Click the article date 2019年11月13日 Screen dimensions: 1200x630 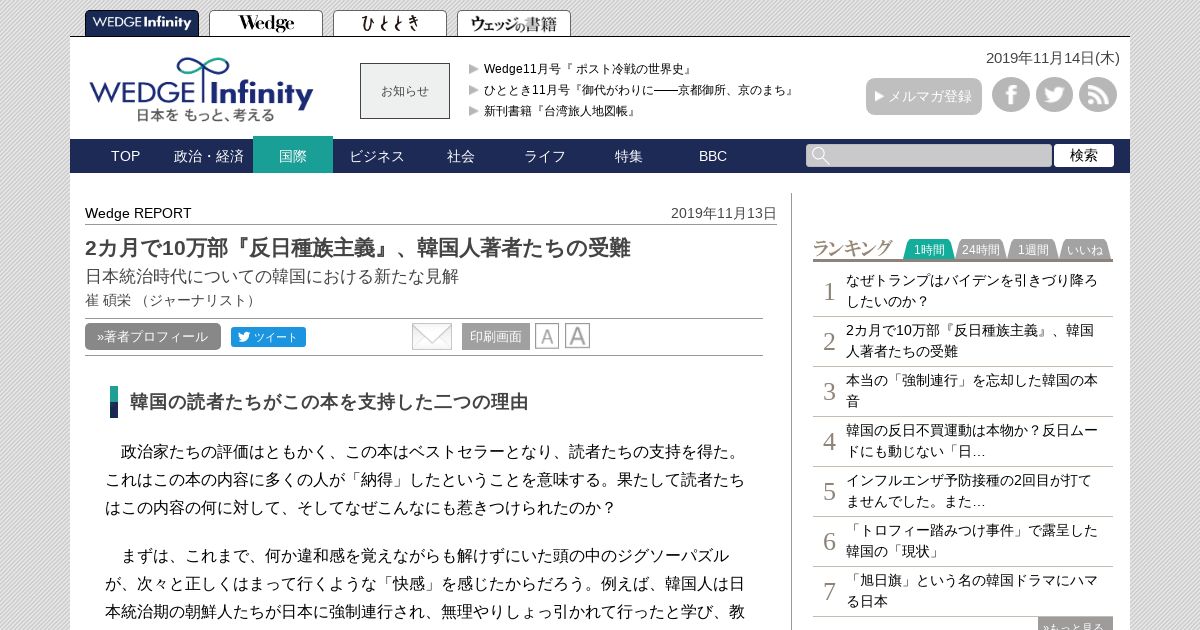723,213
